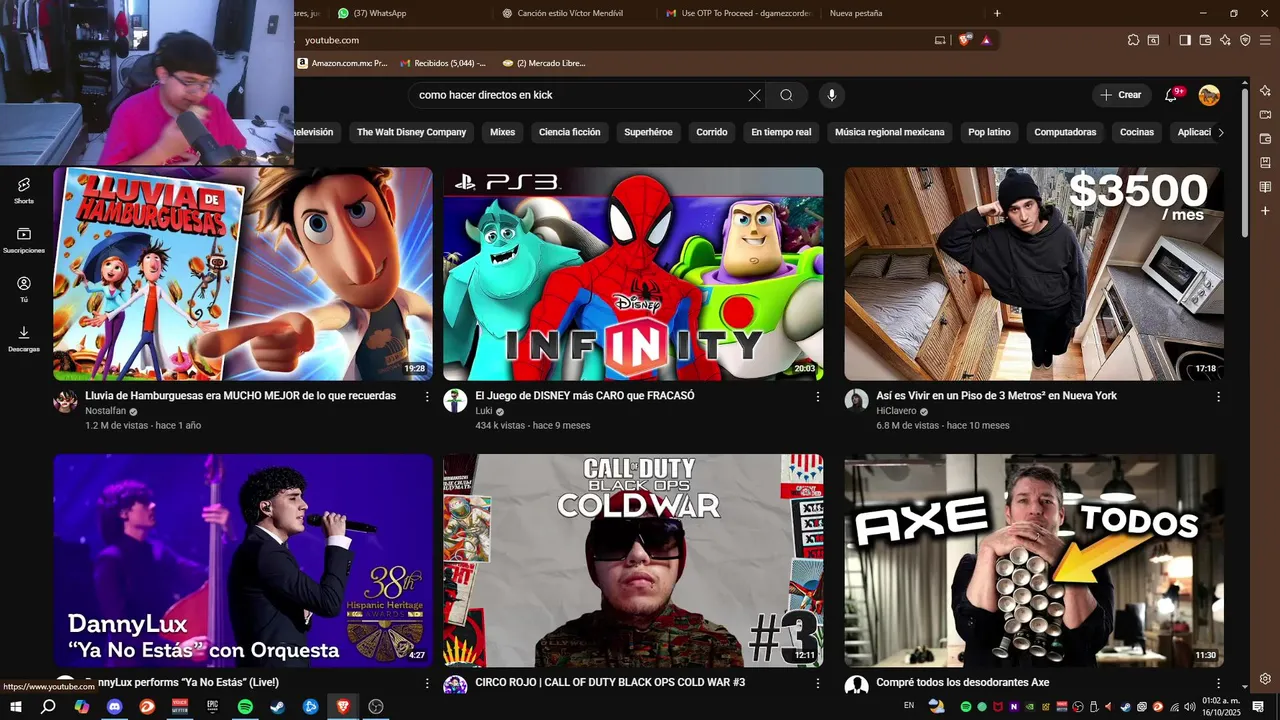
Task: Click the magnifier search button
Action: (786, 95)
